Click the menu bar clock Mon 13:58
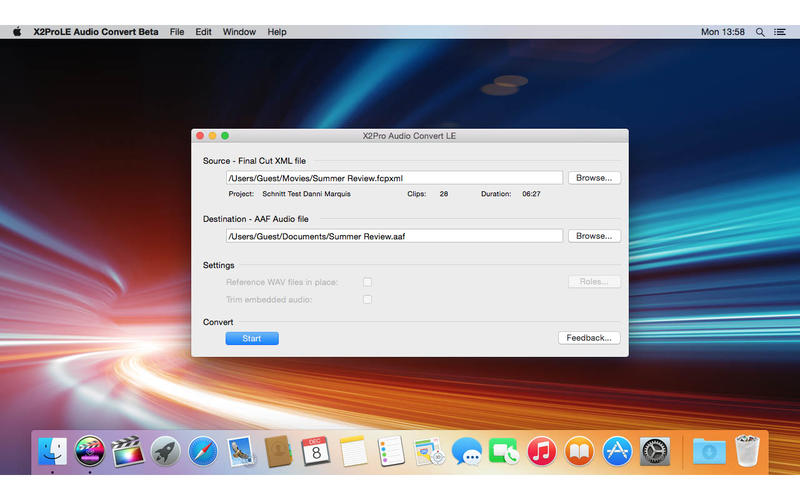The image size is (800, 500). 722,32
